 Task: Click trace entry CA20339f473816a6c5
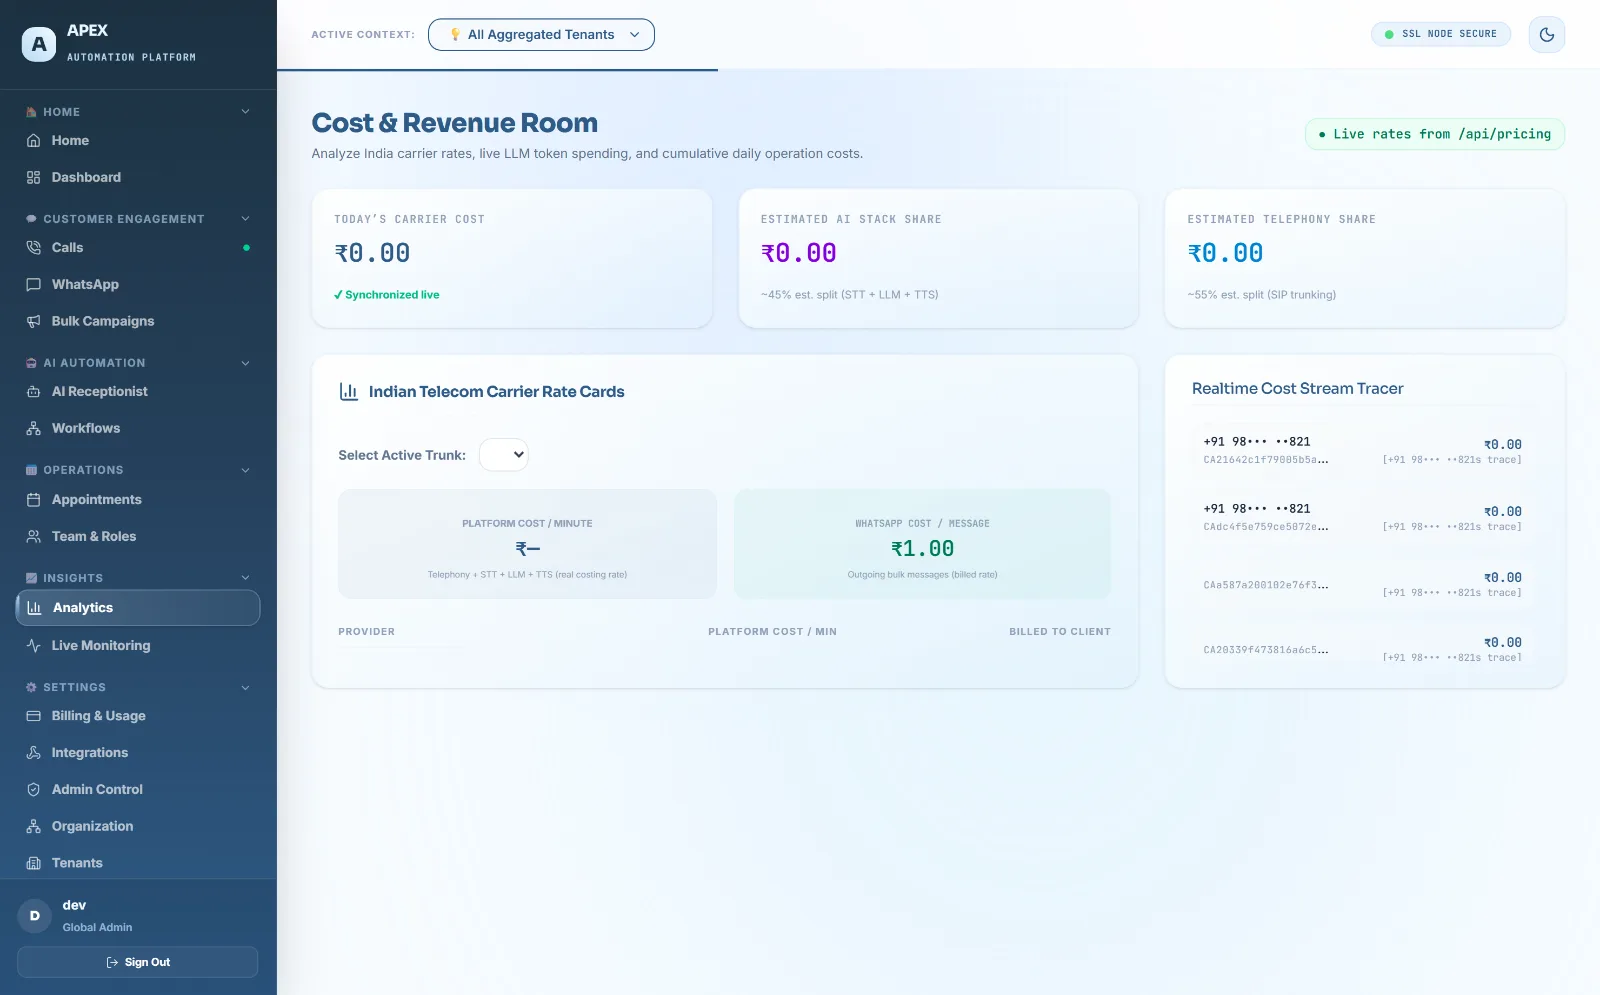[1362, 649]
